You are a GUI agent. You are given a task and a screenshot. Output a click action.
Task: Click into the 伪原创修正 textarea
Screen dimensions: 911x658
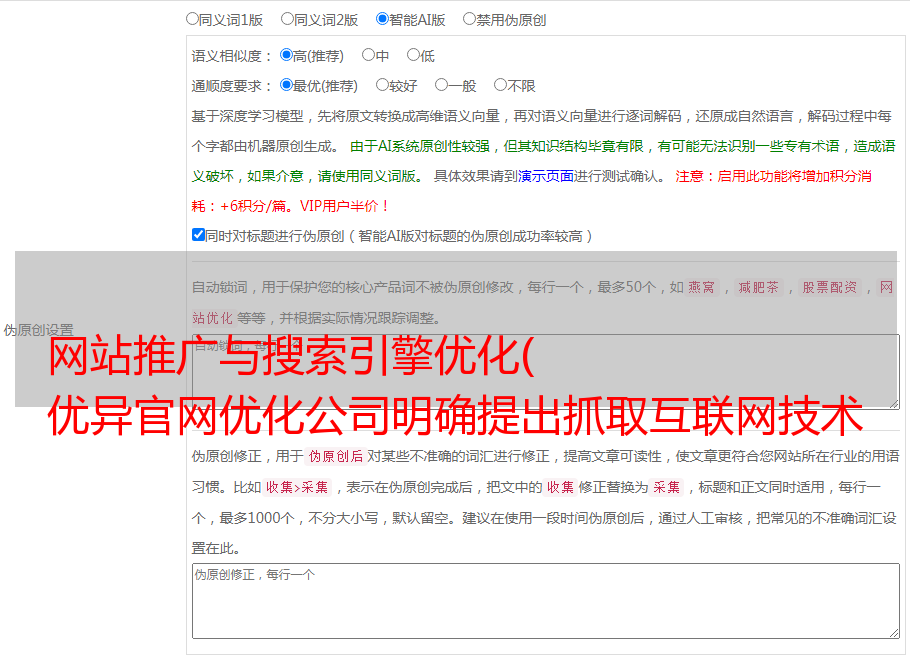coord(546,601)
